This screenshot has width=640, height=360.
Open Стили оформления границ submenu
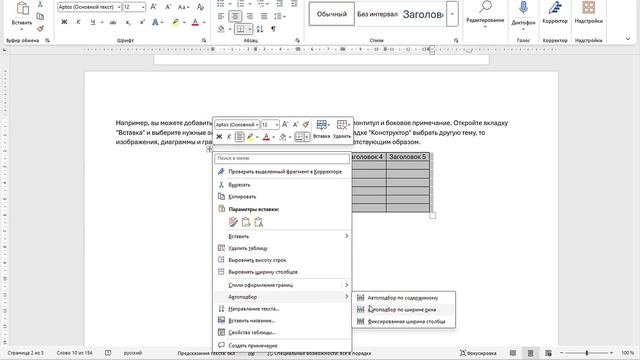tap(282, 285)
